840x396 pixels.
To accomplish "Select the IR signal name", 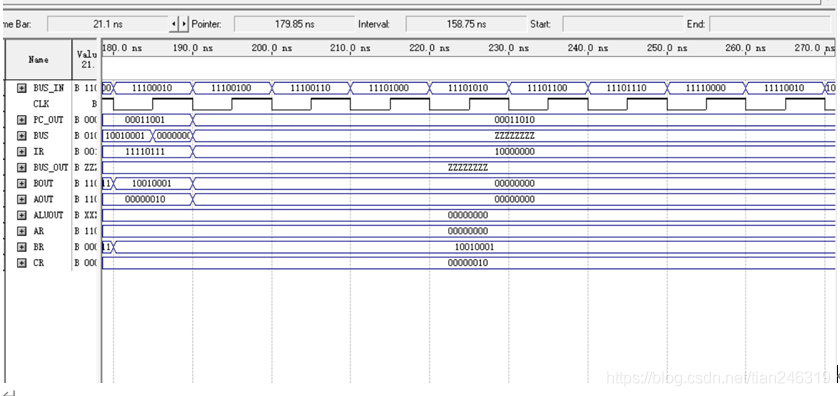I will (38, 152).
